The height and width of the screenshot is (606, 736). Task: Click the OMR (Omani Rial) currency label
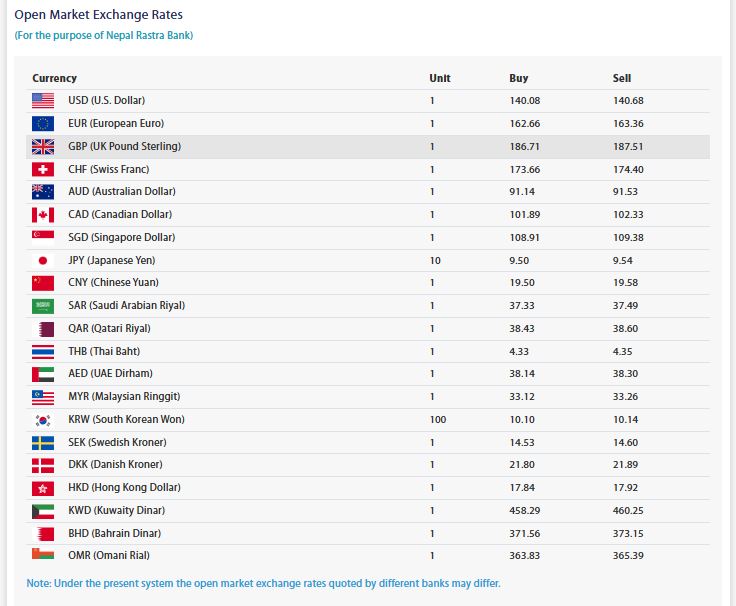pyautogui.click(x=109, y=556)
